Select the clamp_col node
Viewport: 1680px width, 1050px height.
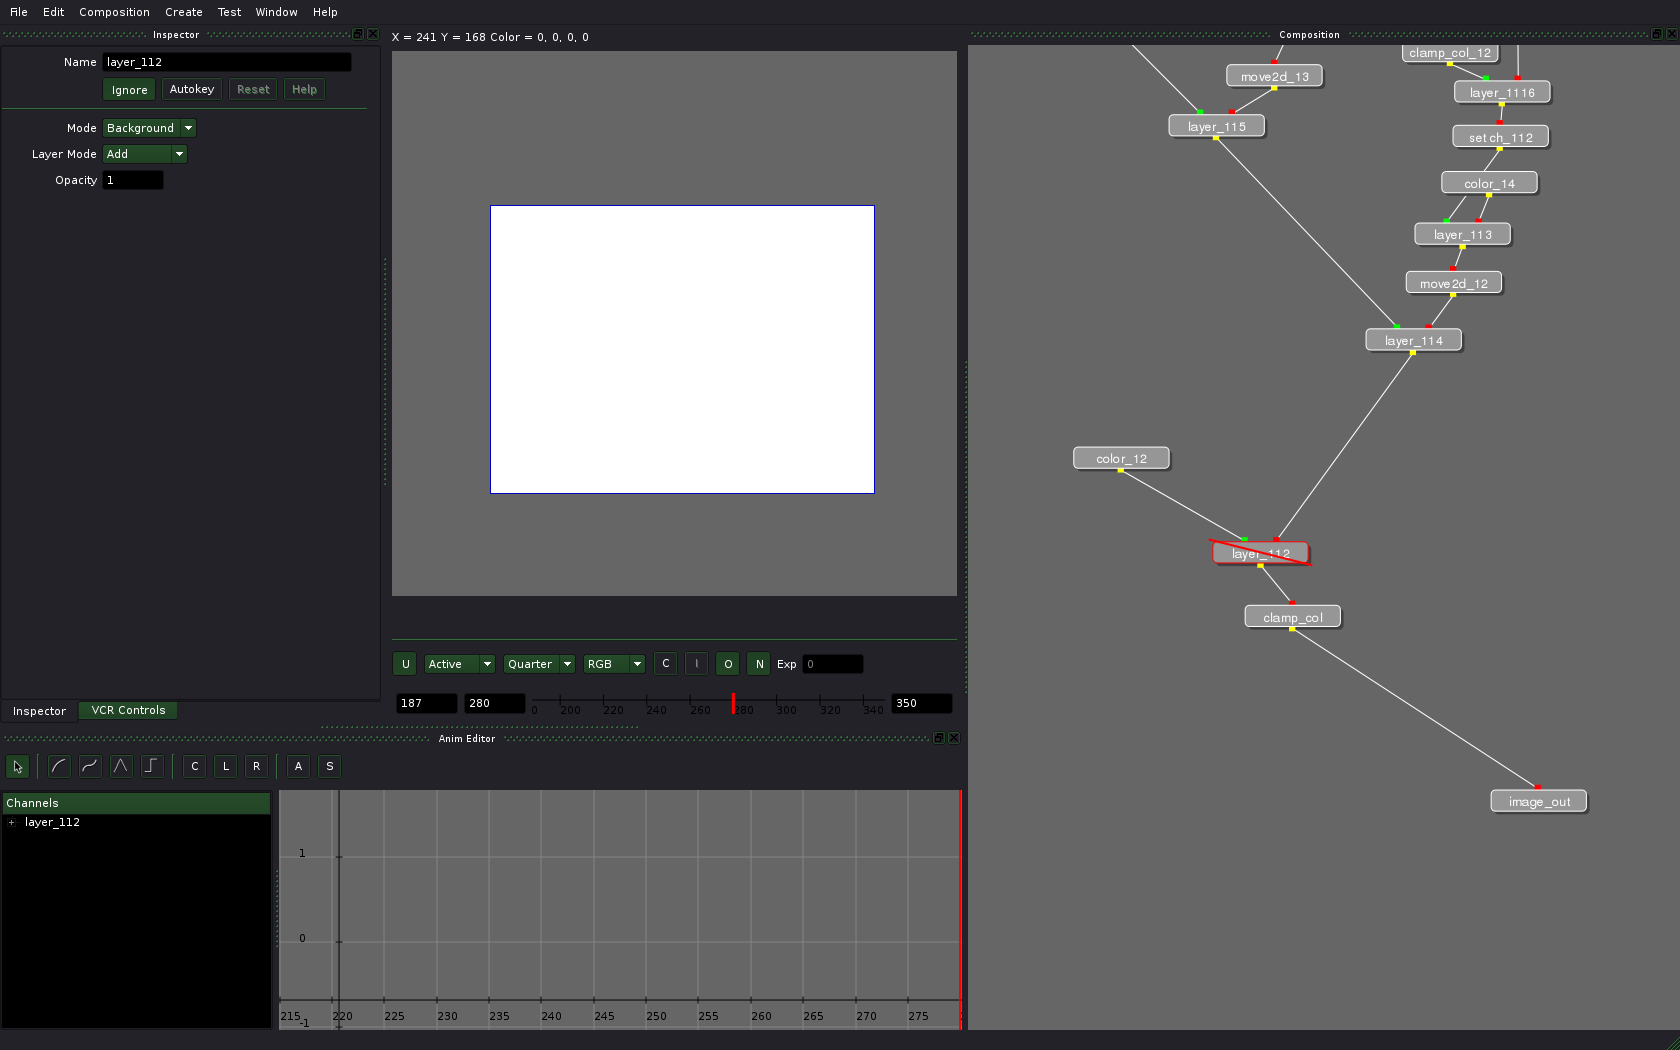1293,617
